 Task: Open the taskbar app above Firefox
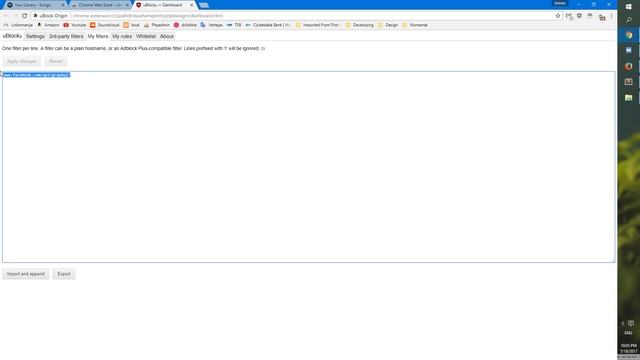629,50
